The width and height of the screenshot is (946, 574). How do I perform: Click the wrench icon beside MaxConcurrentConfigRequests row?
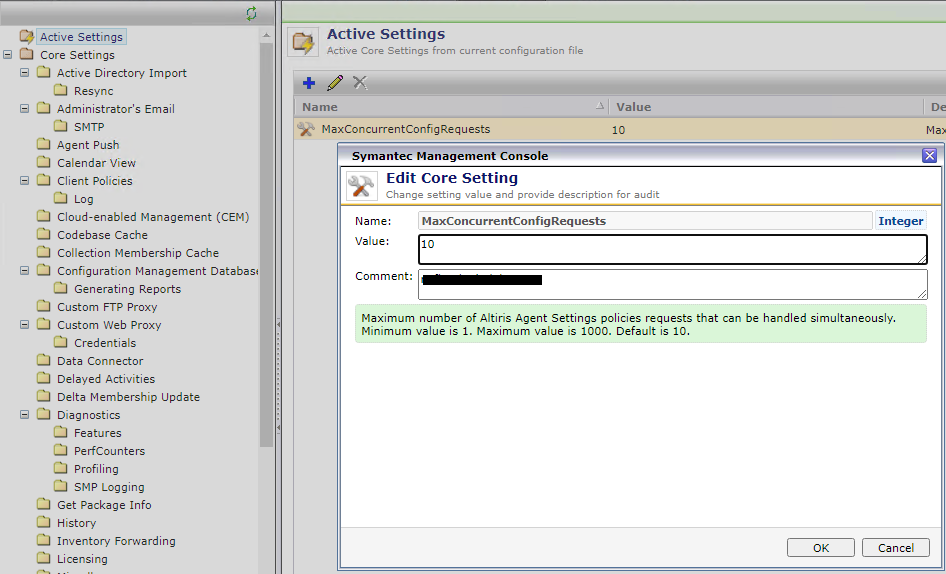click(x=306, y=129)
